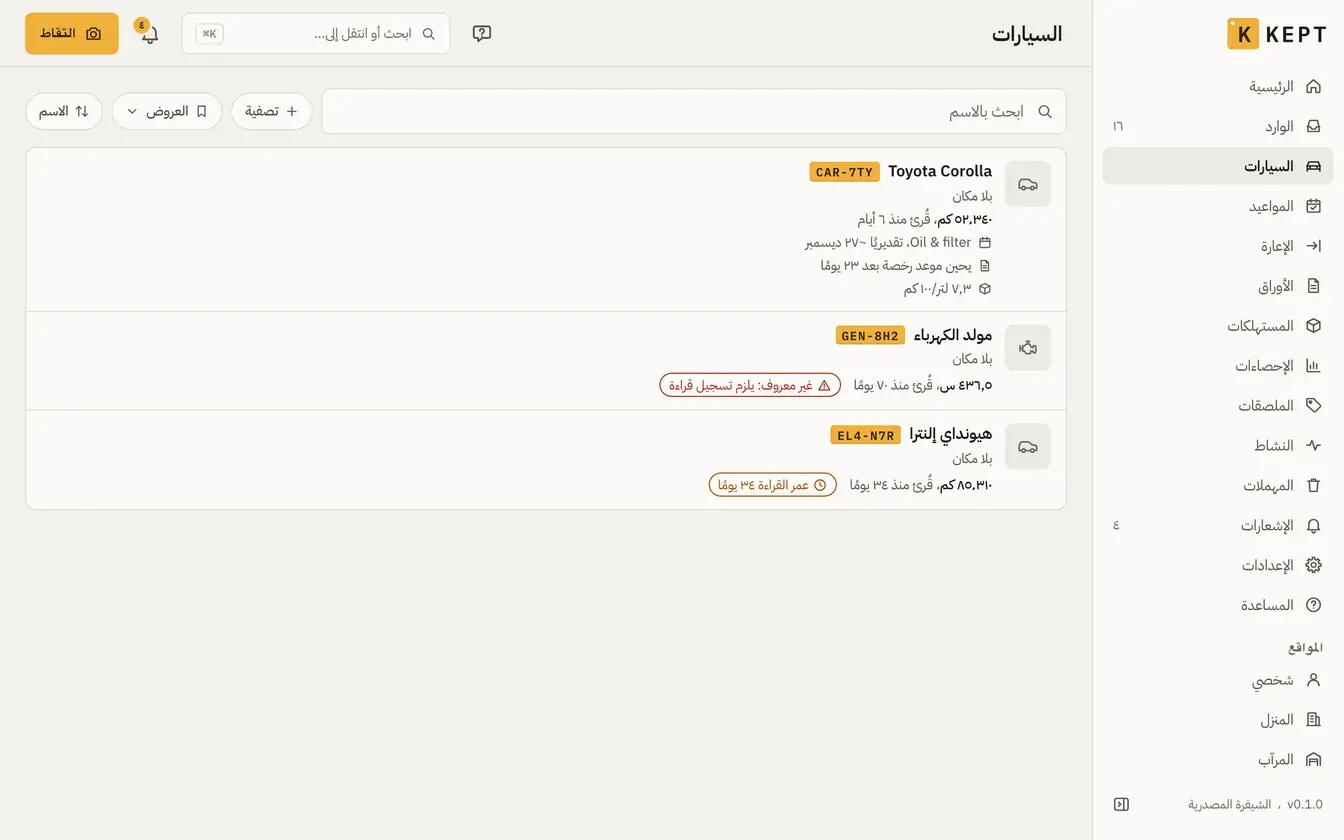Open the notifications bell in the top bar
1344x840 pixels.
pos(150,33)
